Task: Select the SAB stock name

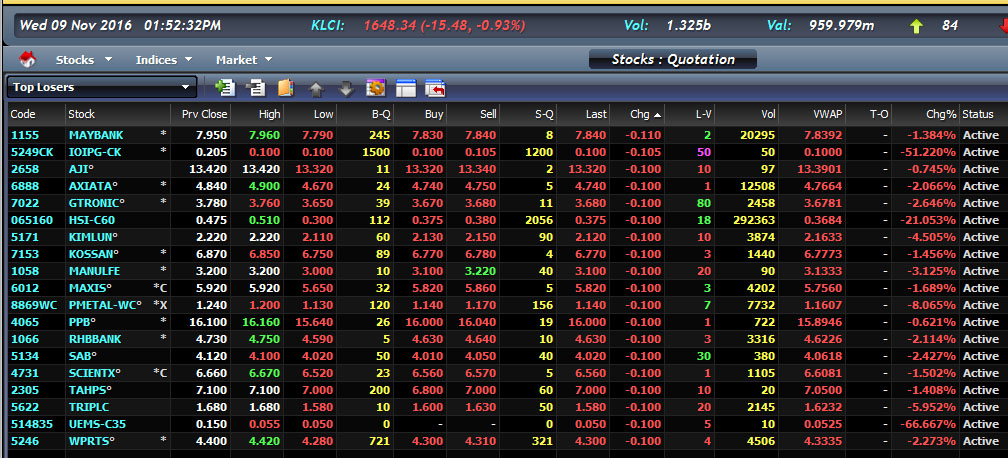Action: 82,356
